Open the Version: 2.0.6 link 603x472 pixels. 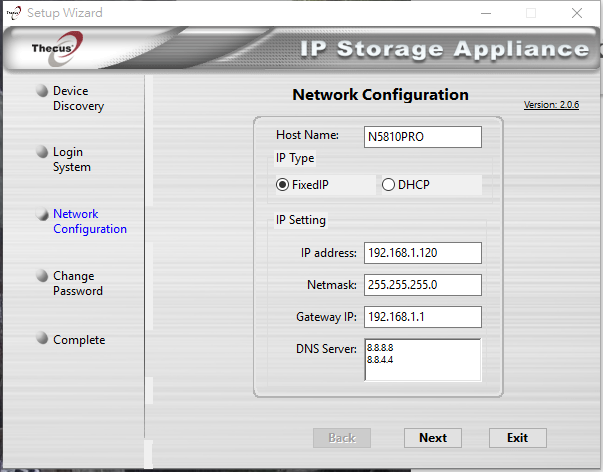[x=551, y=105]
